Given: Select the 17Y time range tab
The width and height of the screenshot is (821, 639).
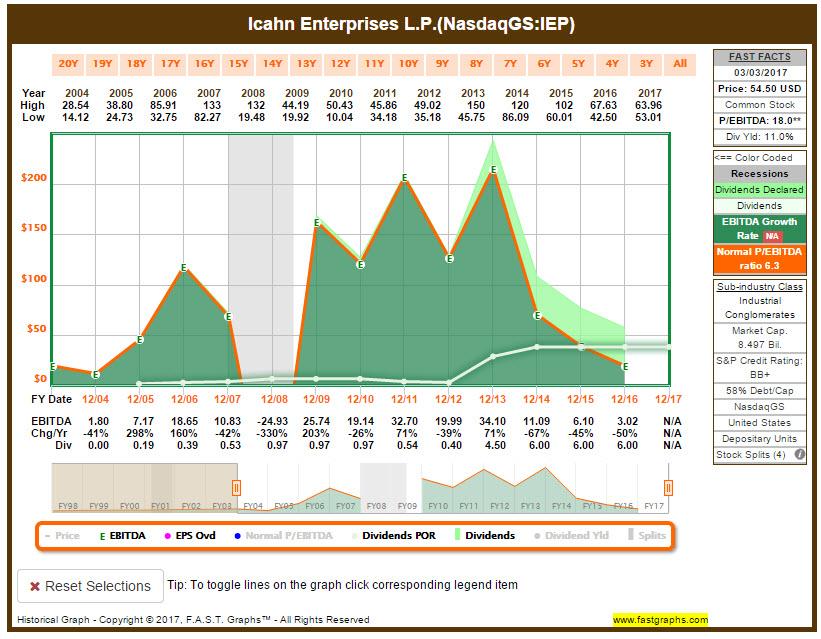Looking at the screenshot, I should [x=170, y=64].
